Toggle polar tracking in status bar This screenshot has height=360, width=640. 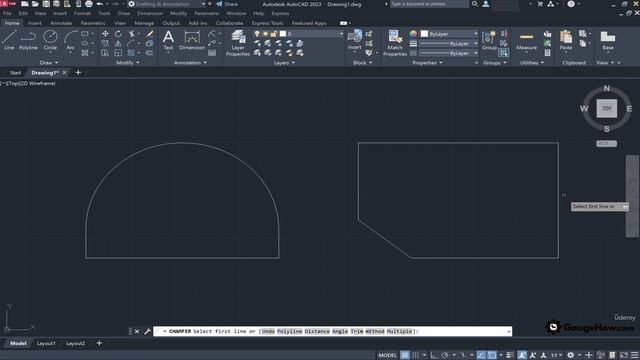tap(445, 355)
